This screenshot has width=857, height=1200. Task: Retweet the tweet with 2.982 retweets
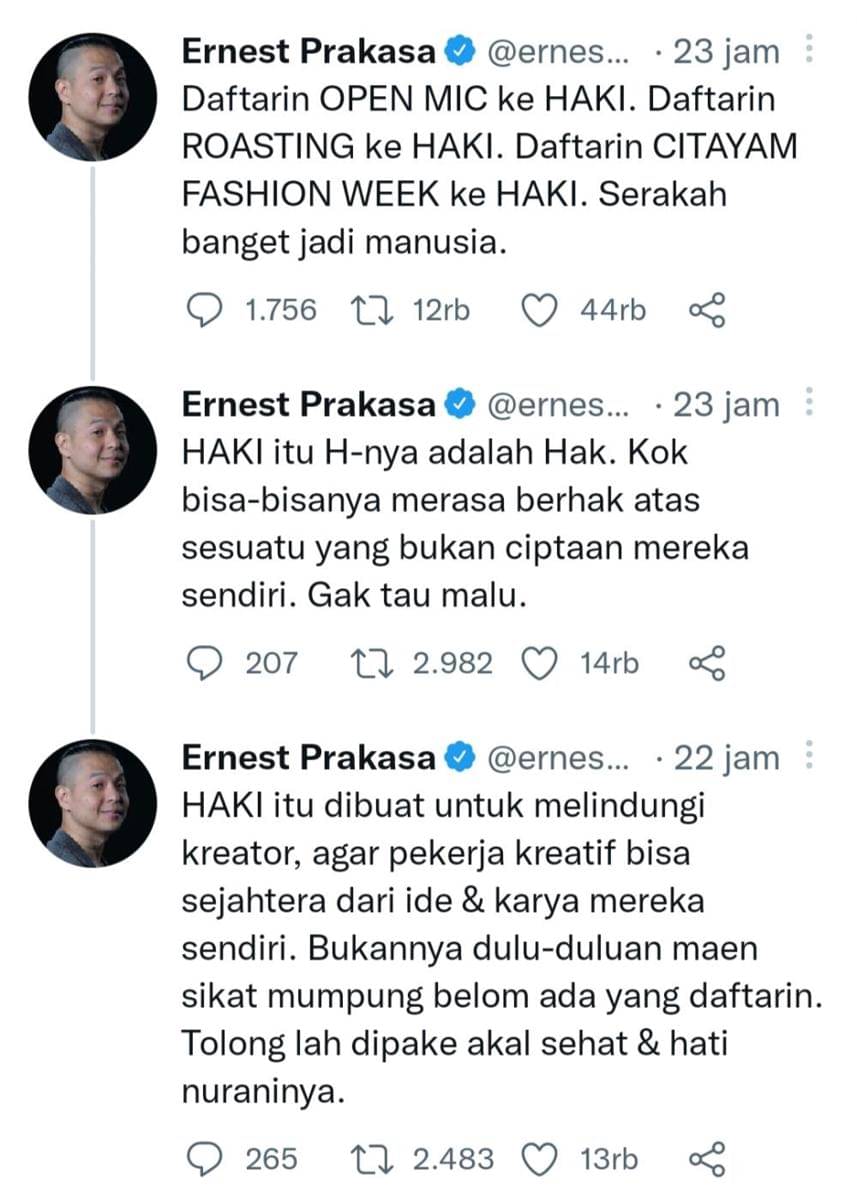point(376,663)
